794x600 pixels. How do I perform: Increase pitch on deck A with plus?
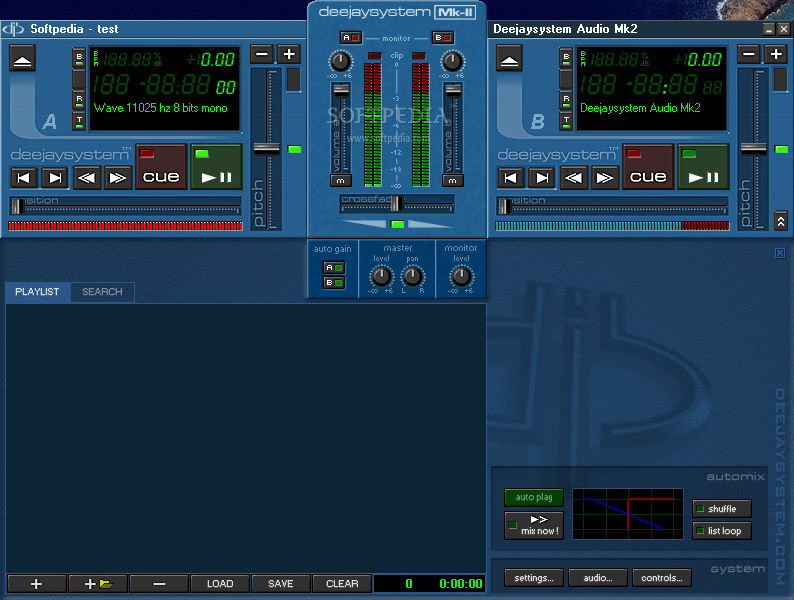pyautogui.click(x=289, y=54)
